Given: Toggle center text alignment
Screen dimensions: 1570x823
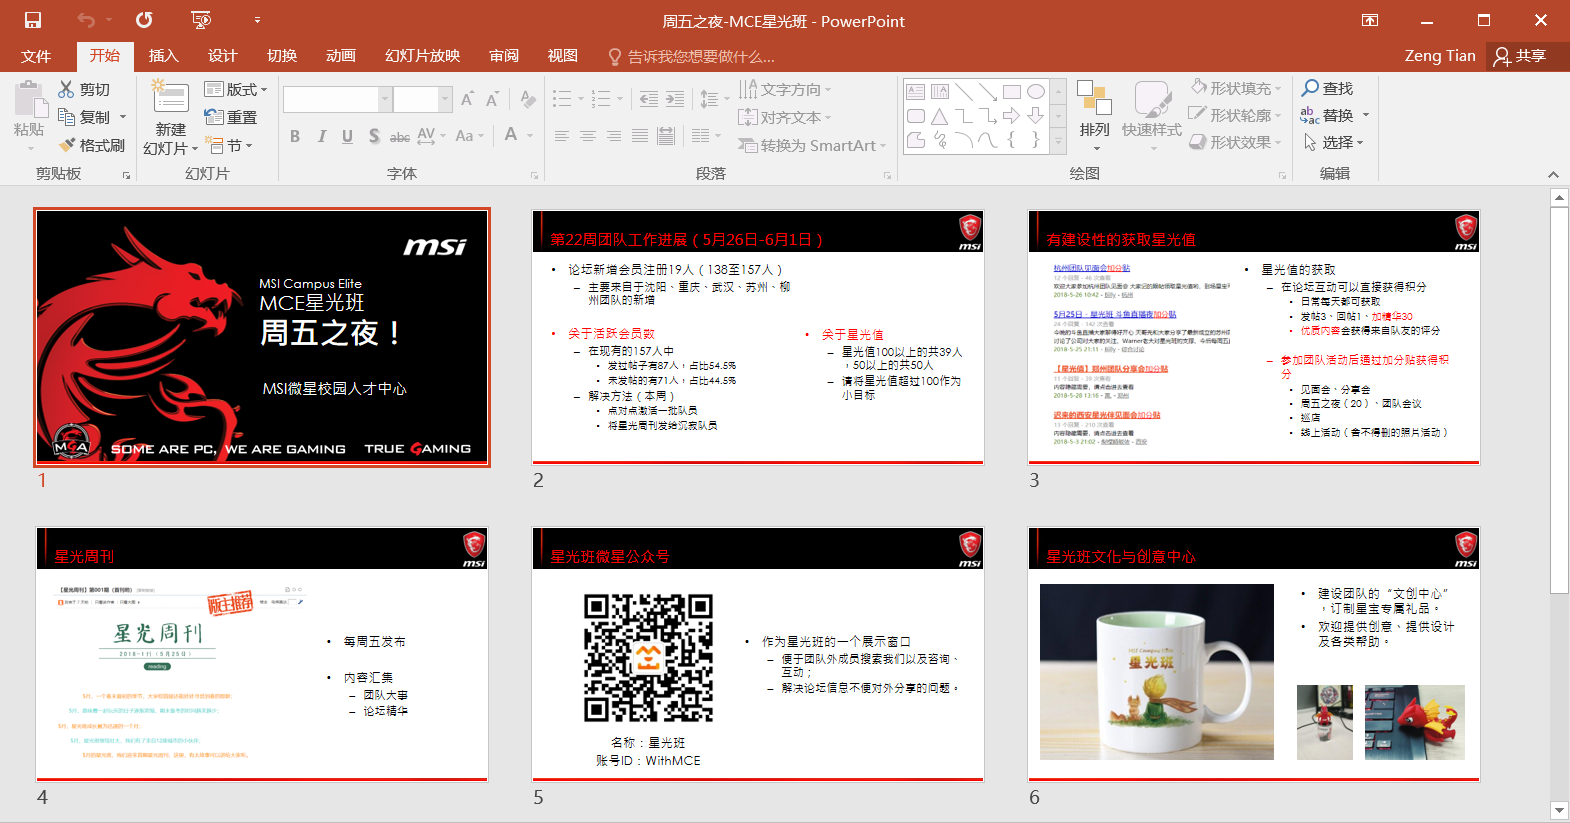Looking at the screenshot, I should 588,136.
